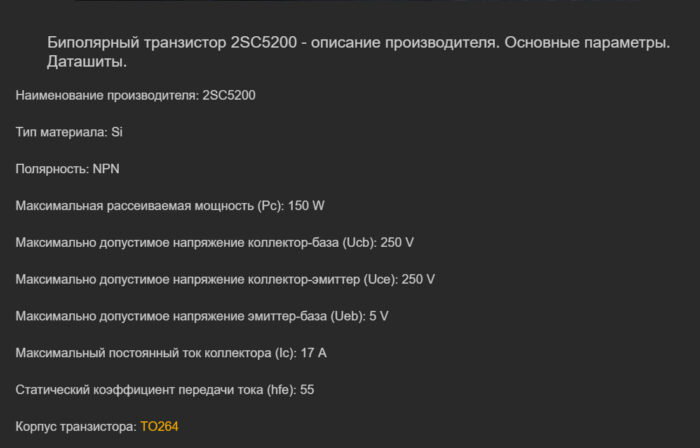Click the "Наименование производителя" label
Screen dimensions: 700x448
[106, 95]
